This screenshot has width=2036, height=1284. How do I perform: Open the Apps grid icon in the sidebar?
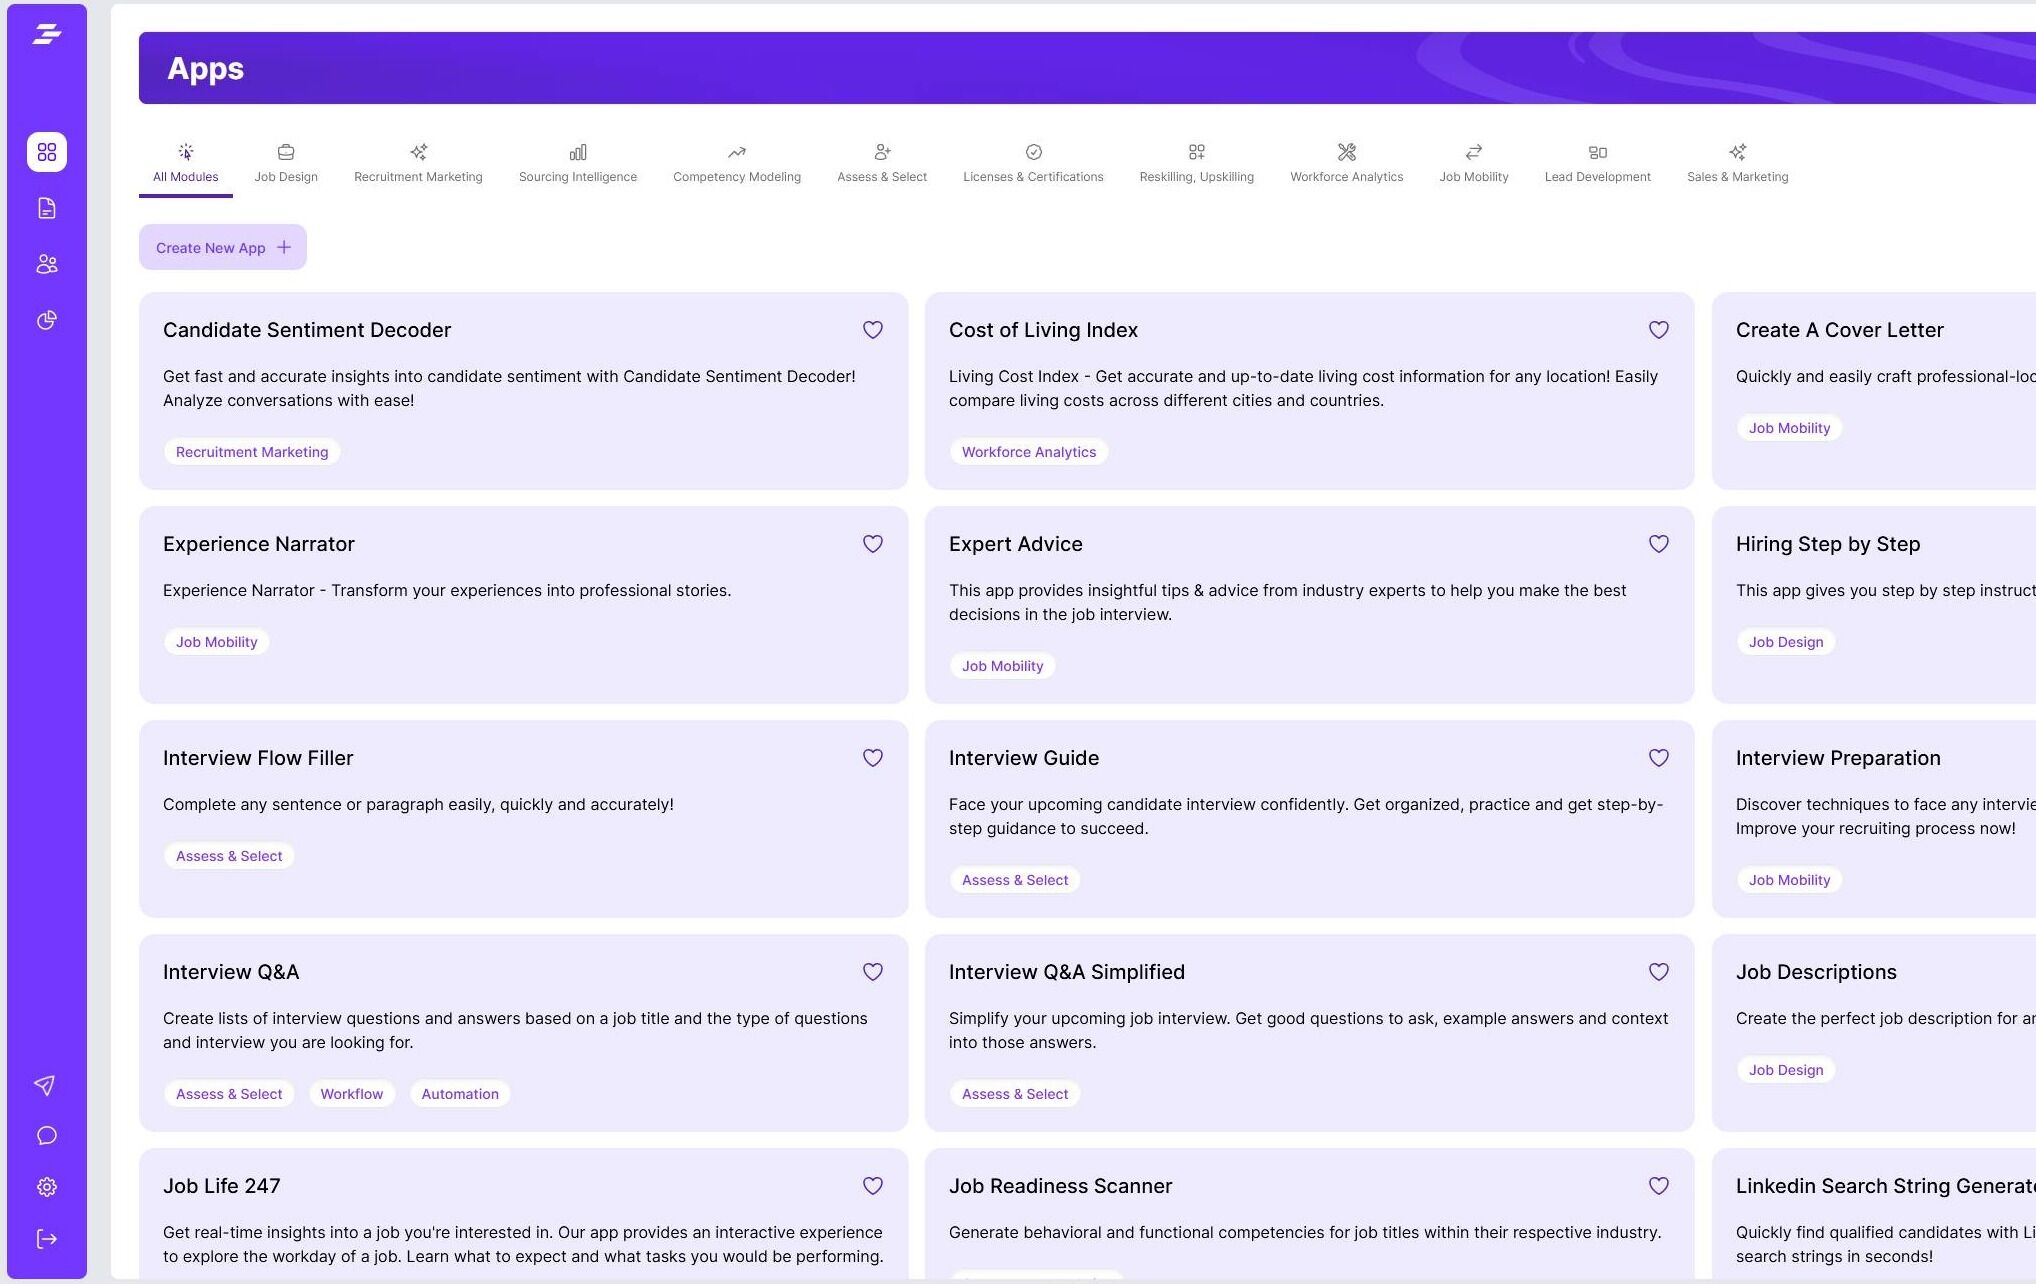coord(46,152)
